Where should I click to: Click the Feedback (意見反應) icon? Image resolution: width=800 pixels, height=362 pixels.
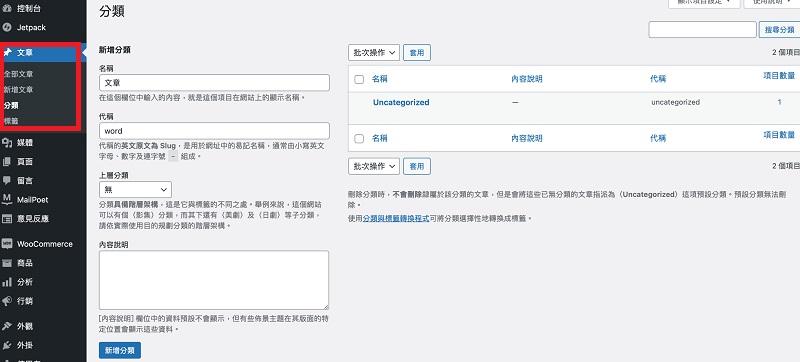[x=7, y=219]
